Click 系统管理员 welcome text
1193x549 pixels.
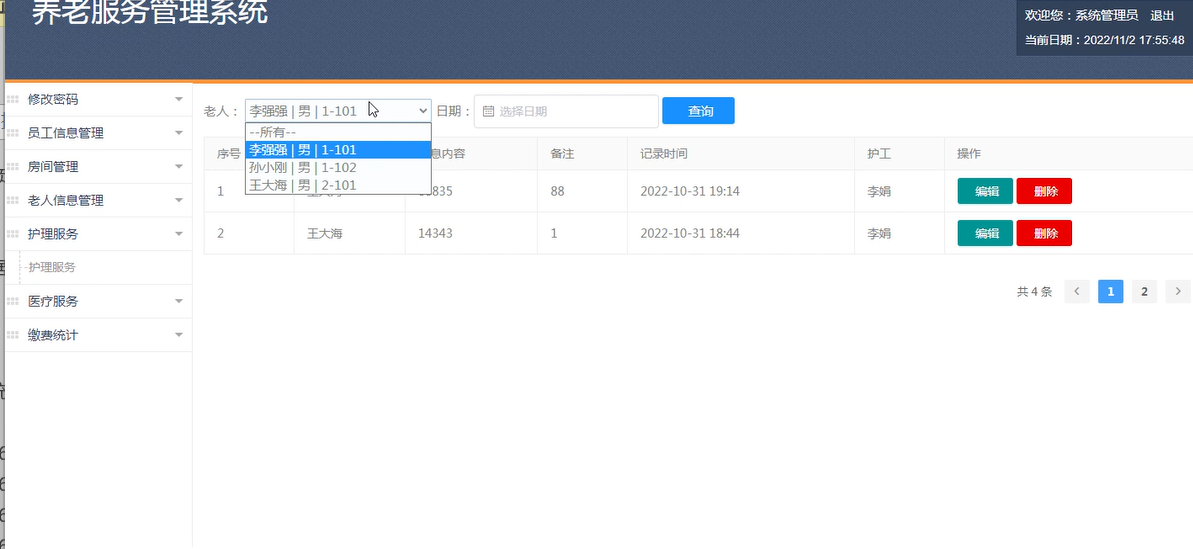point(1106,15)
